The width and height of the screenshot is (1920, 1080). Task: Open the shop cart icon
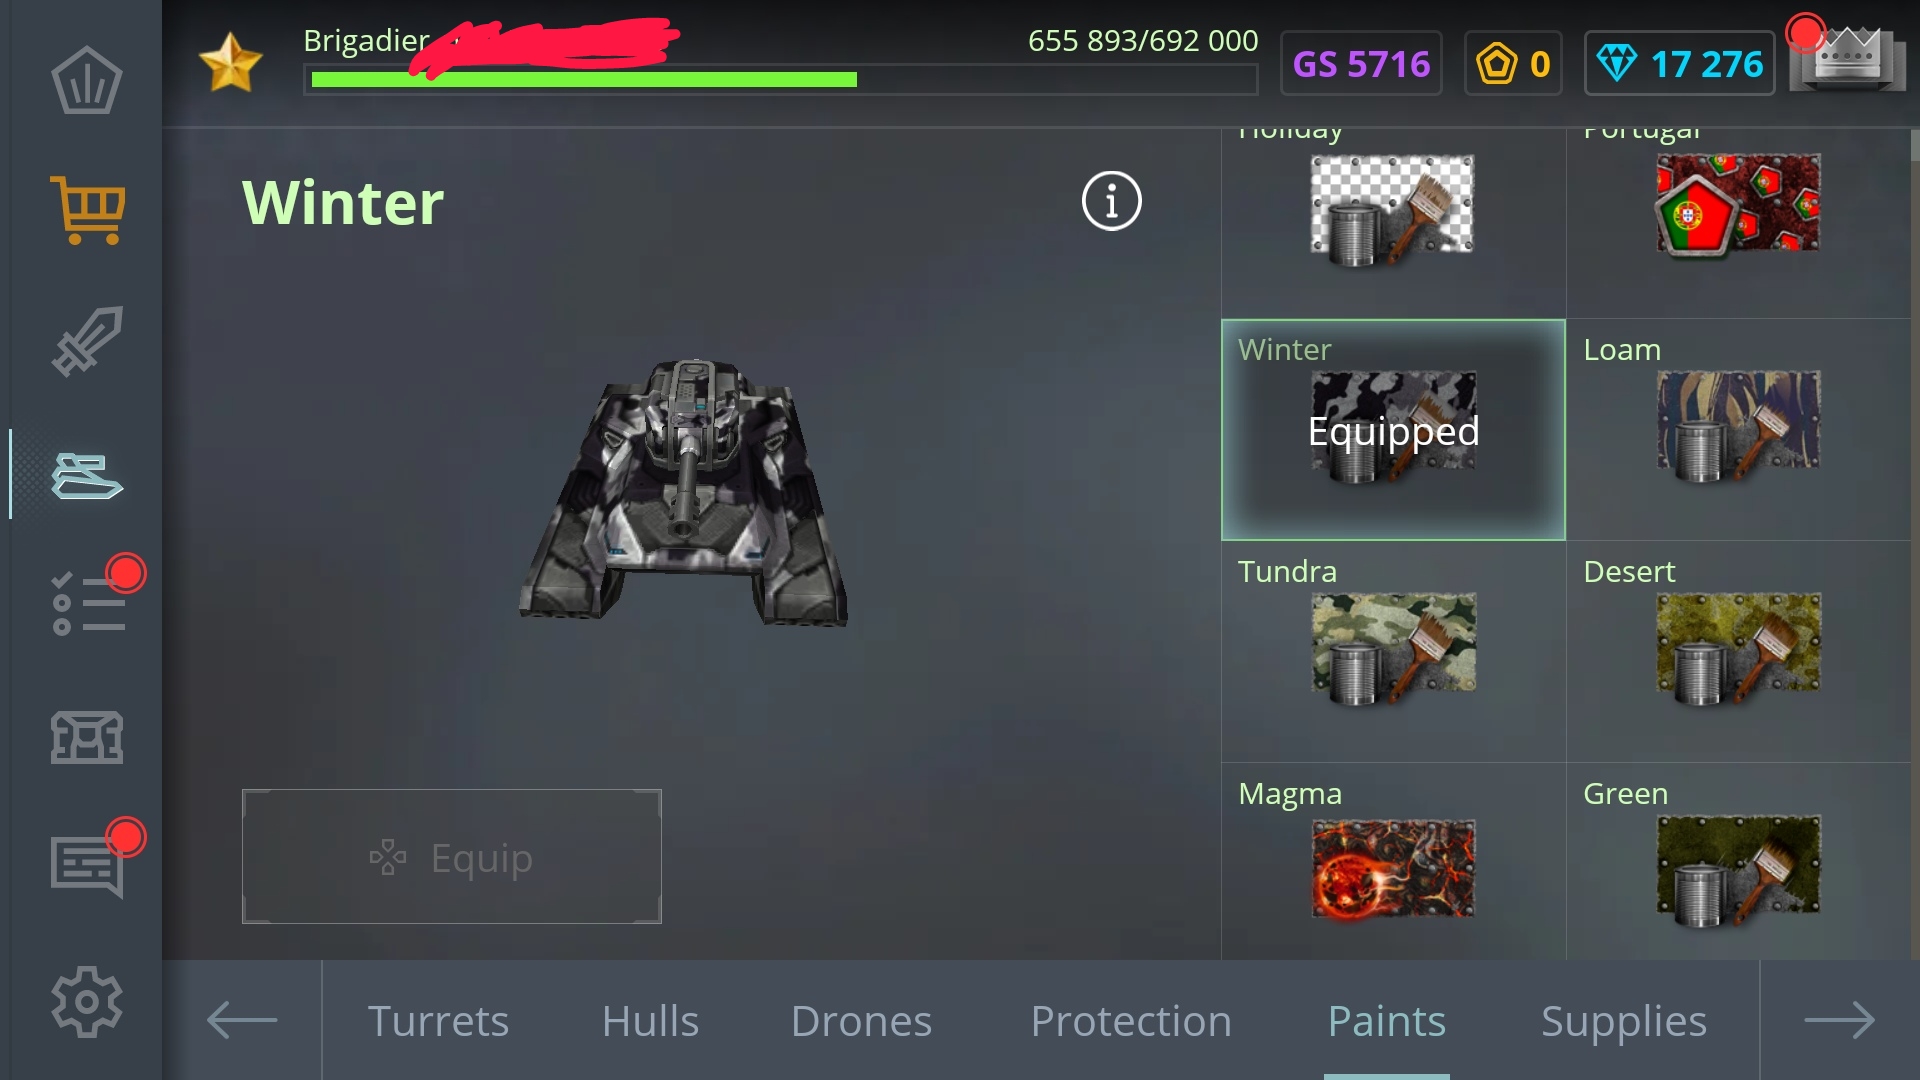pos(87,210)
